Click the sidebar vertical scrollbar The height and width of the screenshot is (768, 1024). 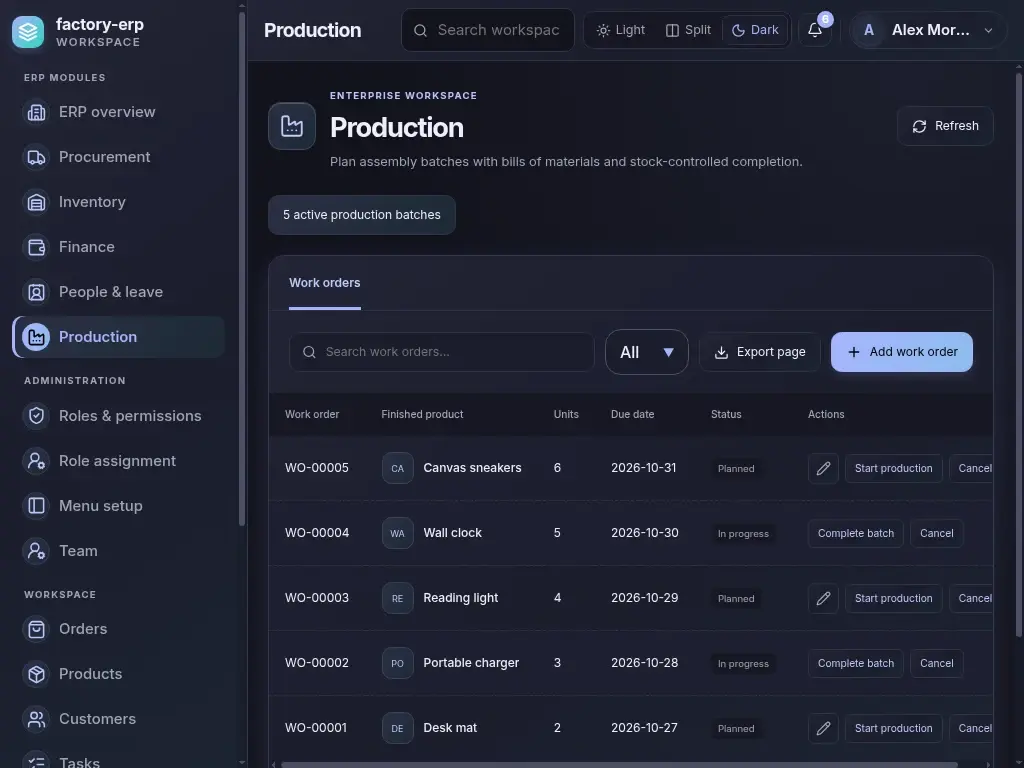(x=242, y=268)
